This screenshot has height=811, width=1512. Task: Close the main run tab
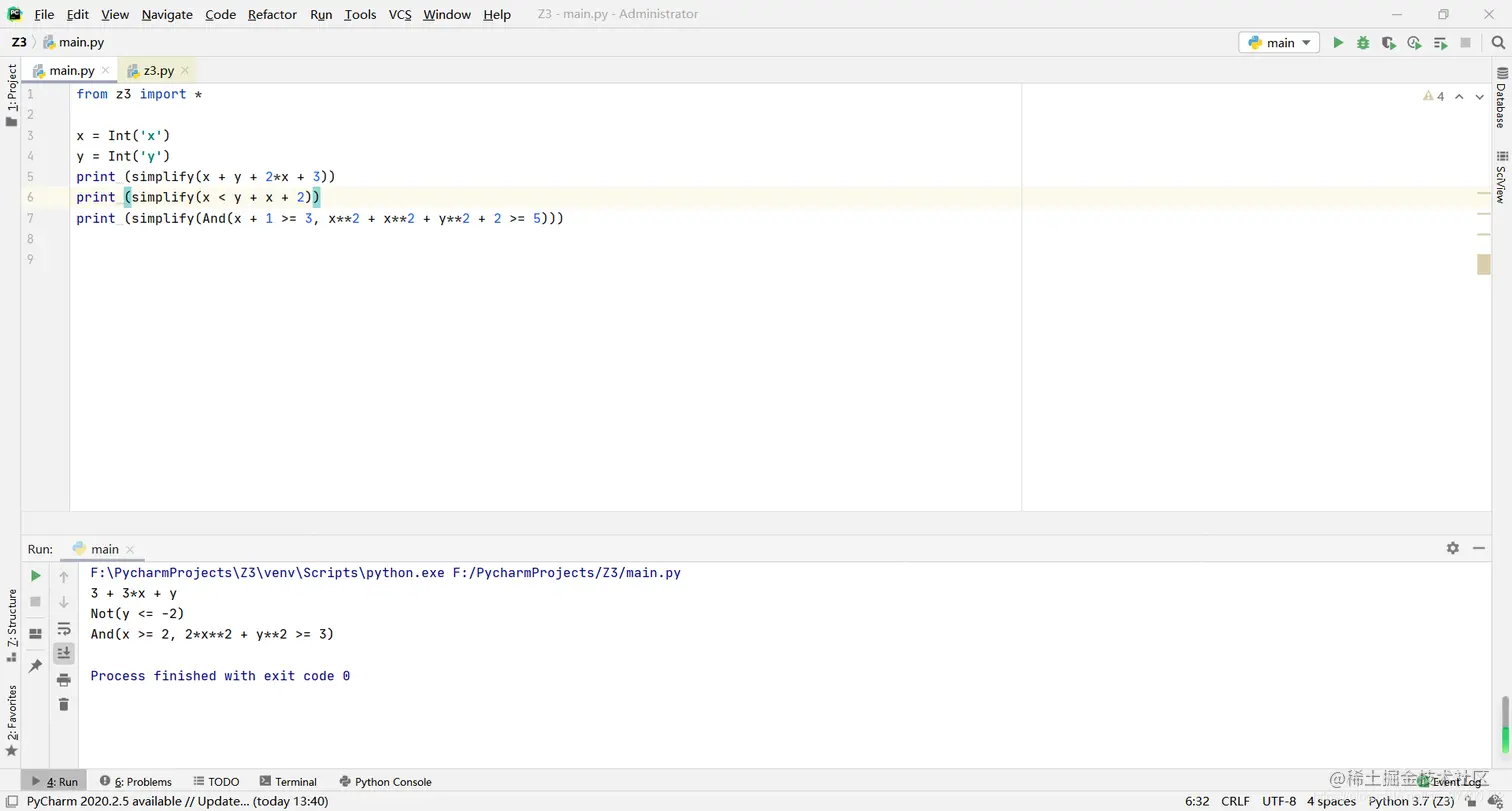coord(130,549)
